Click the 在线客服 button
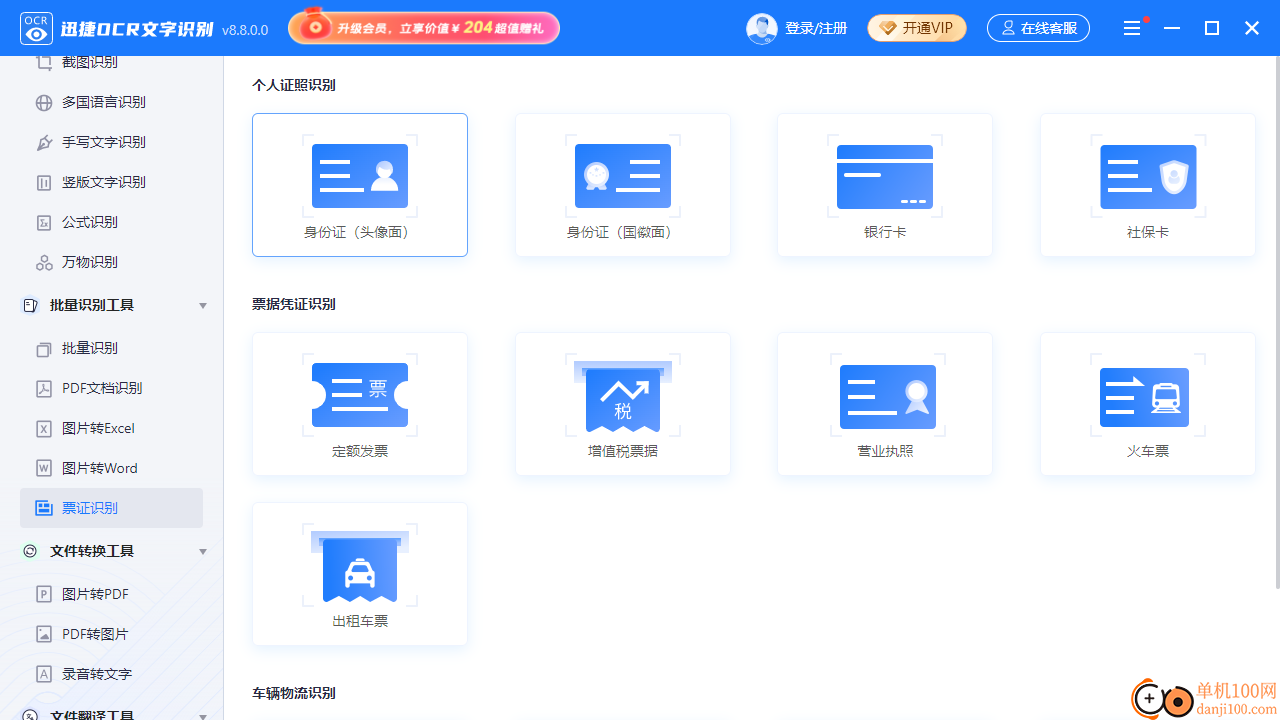 click(x=1038, y=28)
